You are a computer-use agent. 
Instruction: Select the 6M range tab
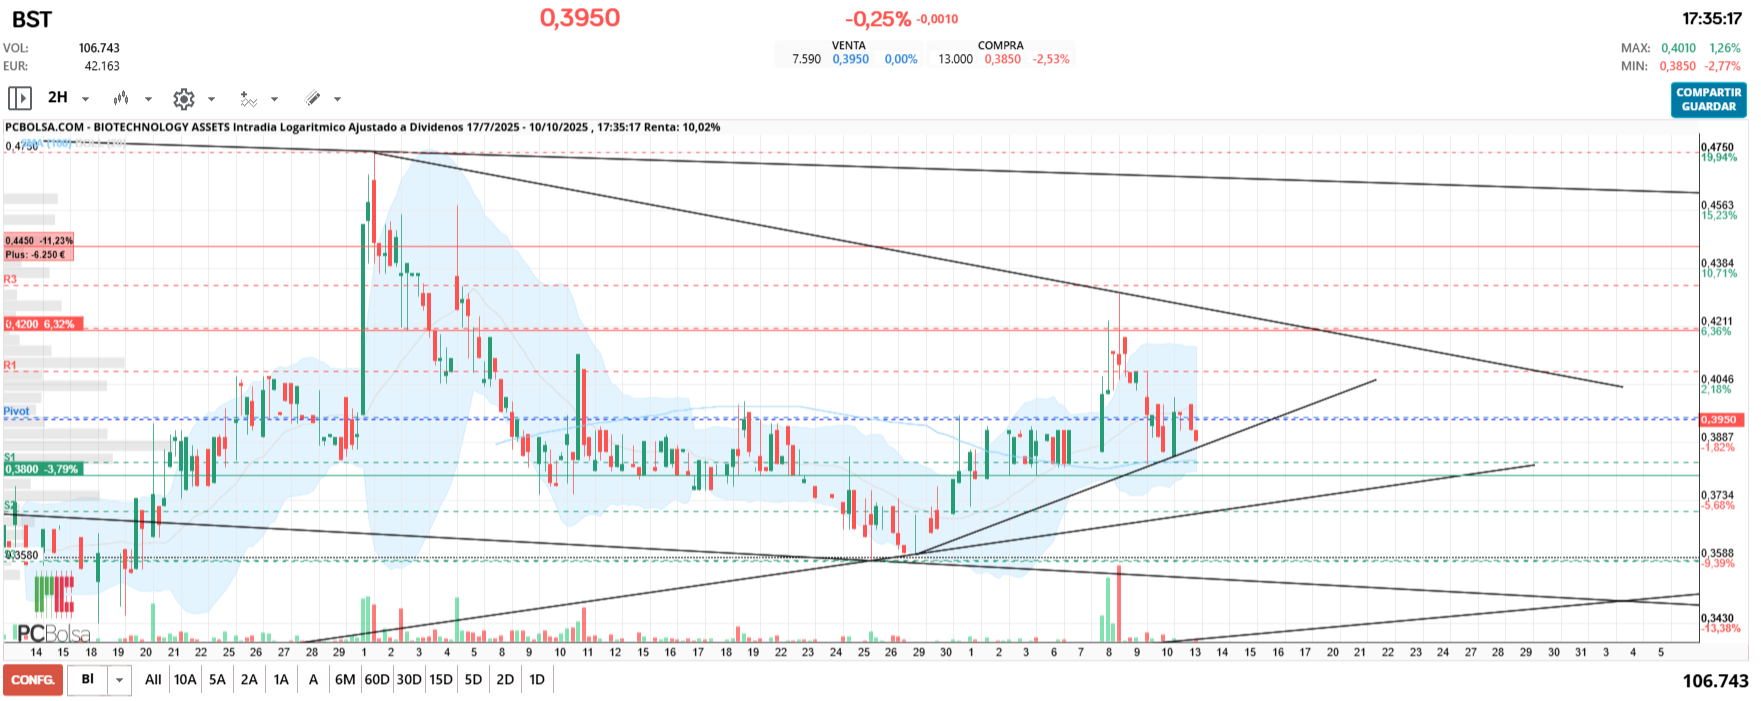pyautogui.click(x=345, y=680)
